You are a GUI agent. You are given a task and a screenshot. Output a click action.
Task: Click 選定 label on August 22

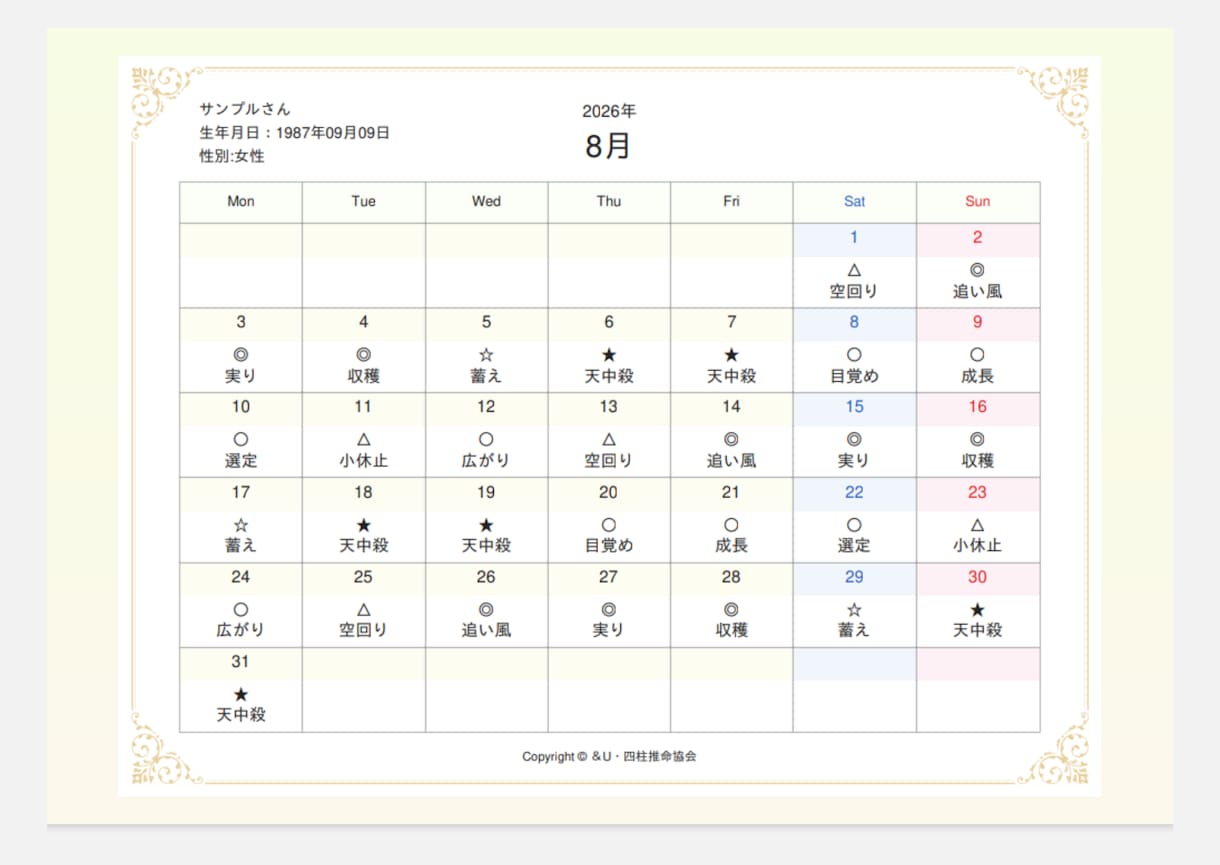(x=854, y=546)
